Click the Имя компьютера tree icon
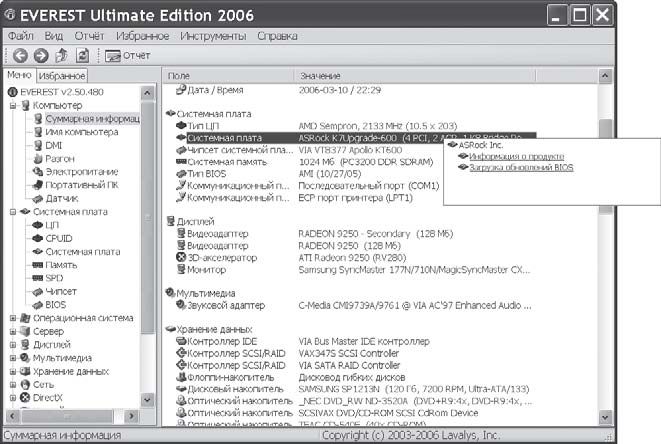This screenshot has height=444, width=661. (x=38, y=132)
